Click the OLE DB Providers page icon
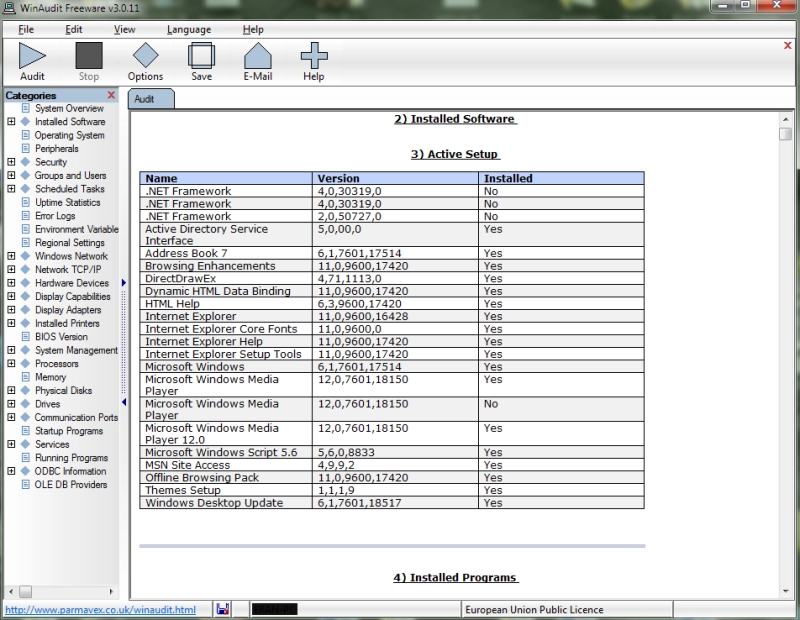The width and height of the screenshot is (800, 620). tap(26, 484)
